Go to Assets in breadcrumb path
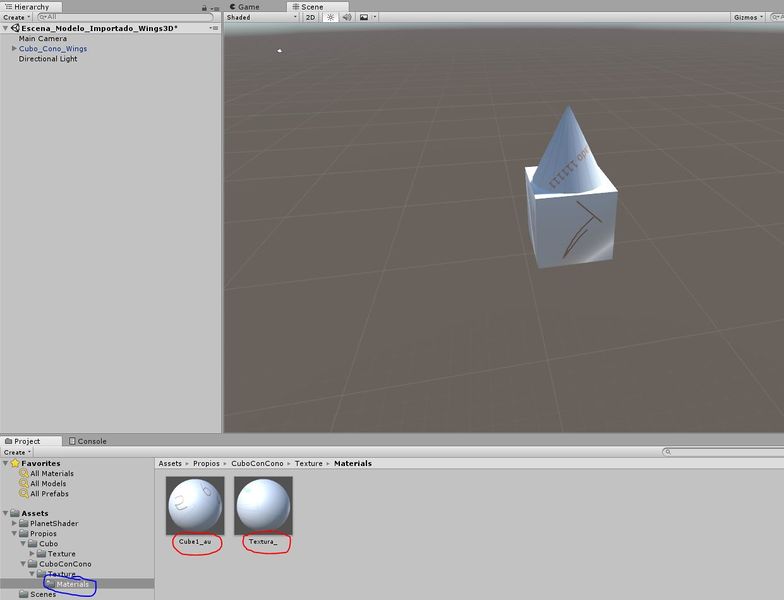Screen dimensions: 784x600 (x=170, y=464)
